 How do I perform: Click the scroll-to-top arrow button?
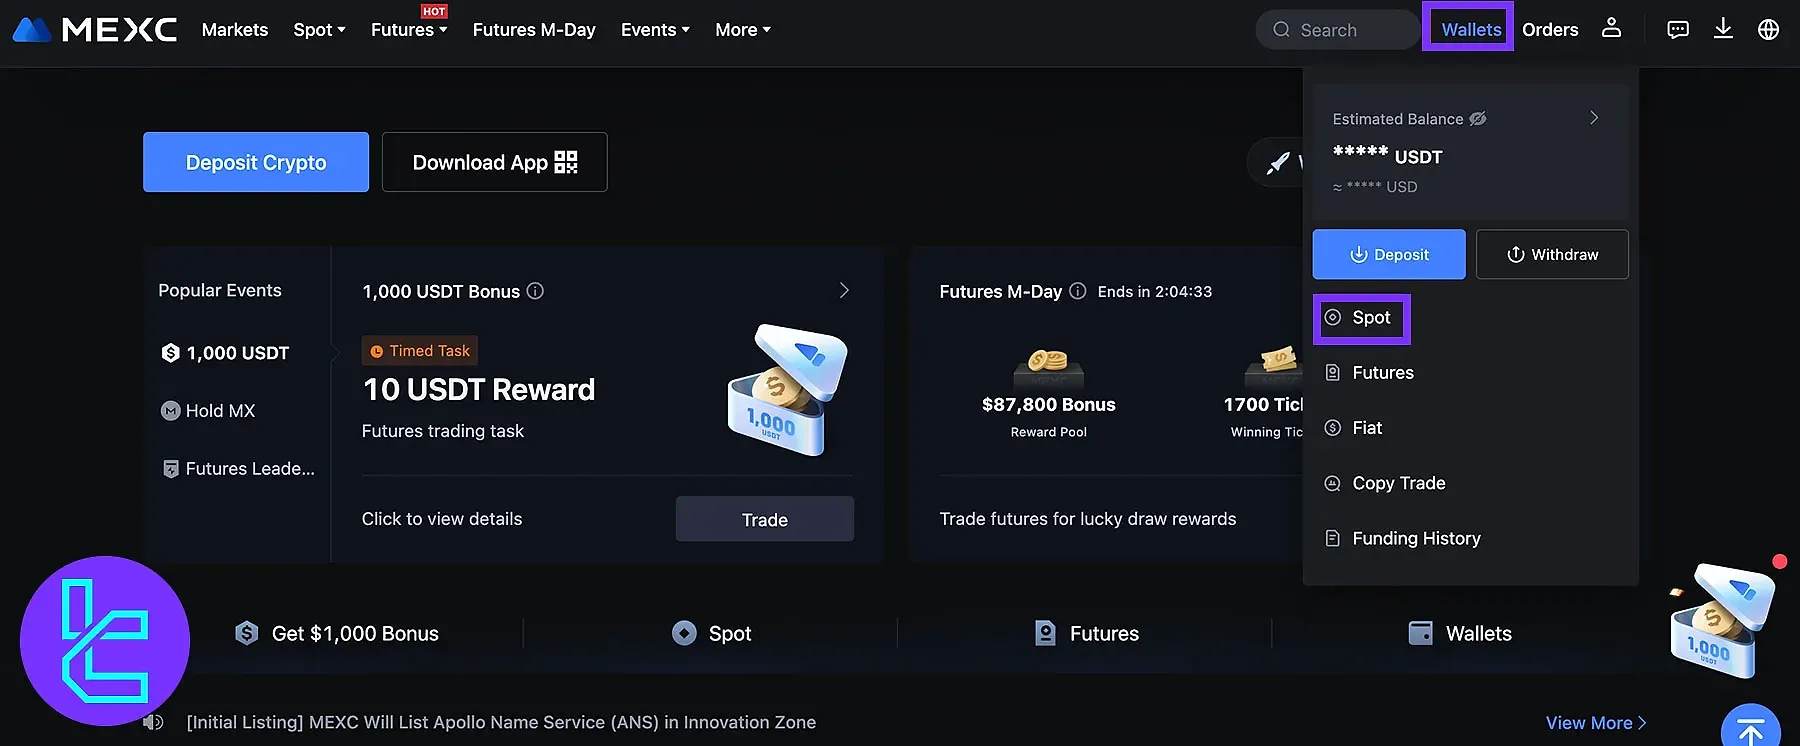coord(1750,730)
